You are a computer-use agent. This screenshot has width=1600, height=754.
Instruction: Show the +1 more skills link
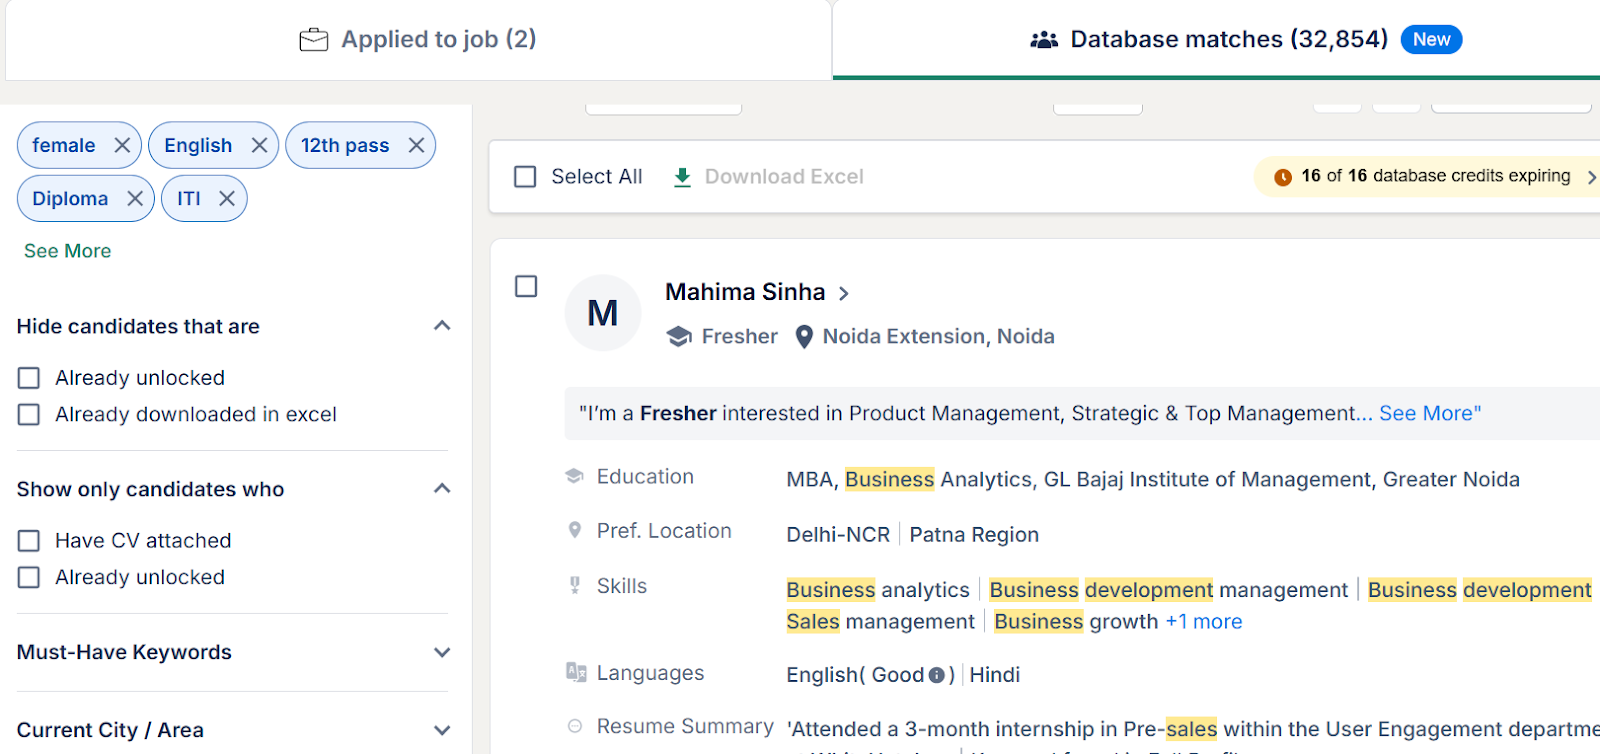click(x=1203, y=622)
